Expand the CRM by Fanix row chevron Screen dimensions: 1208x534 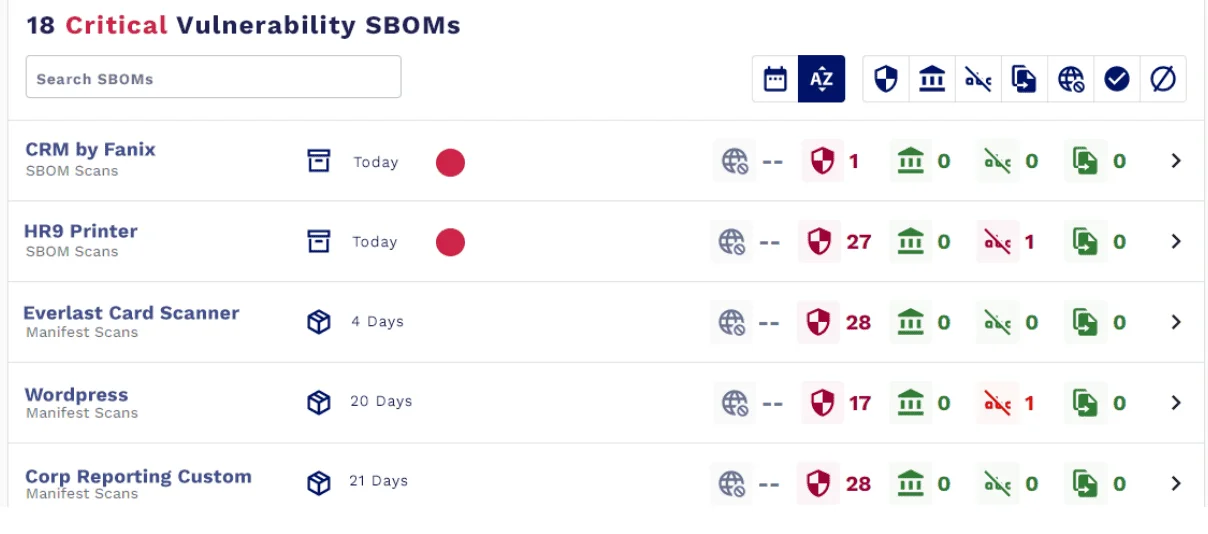click(1176, 160)
